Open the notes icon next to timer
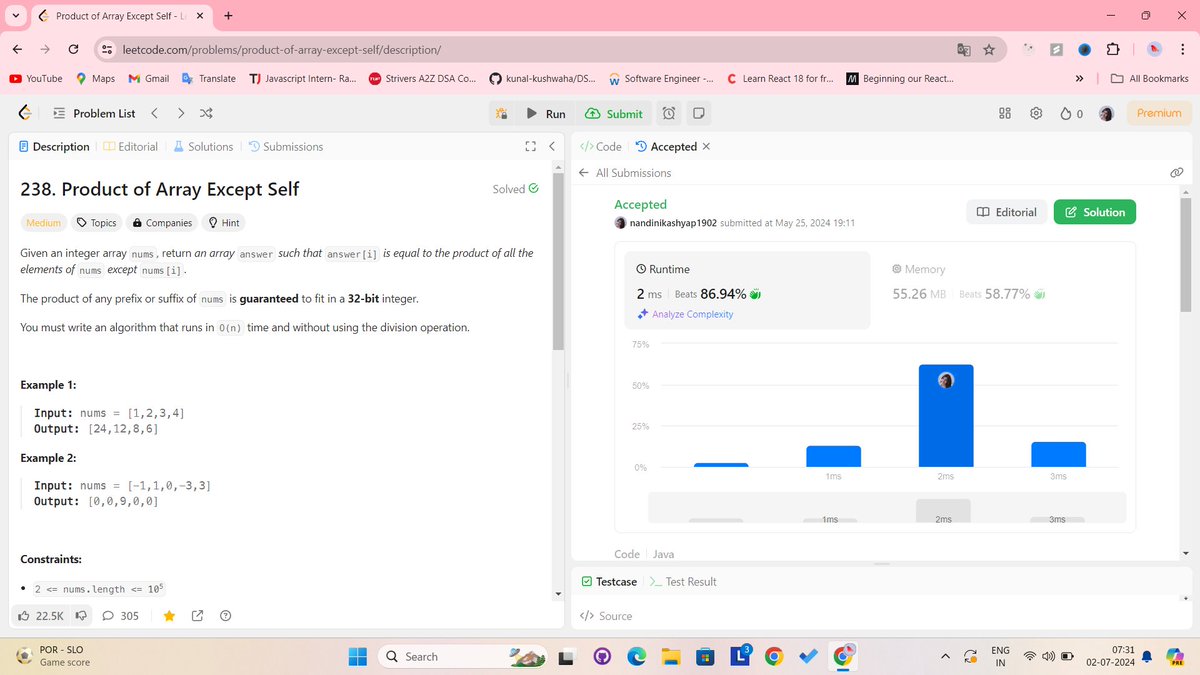The width and height of the screenshot is (1200, 675). click(x=699, y=114)
